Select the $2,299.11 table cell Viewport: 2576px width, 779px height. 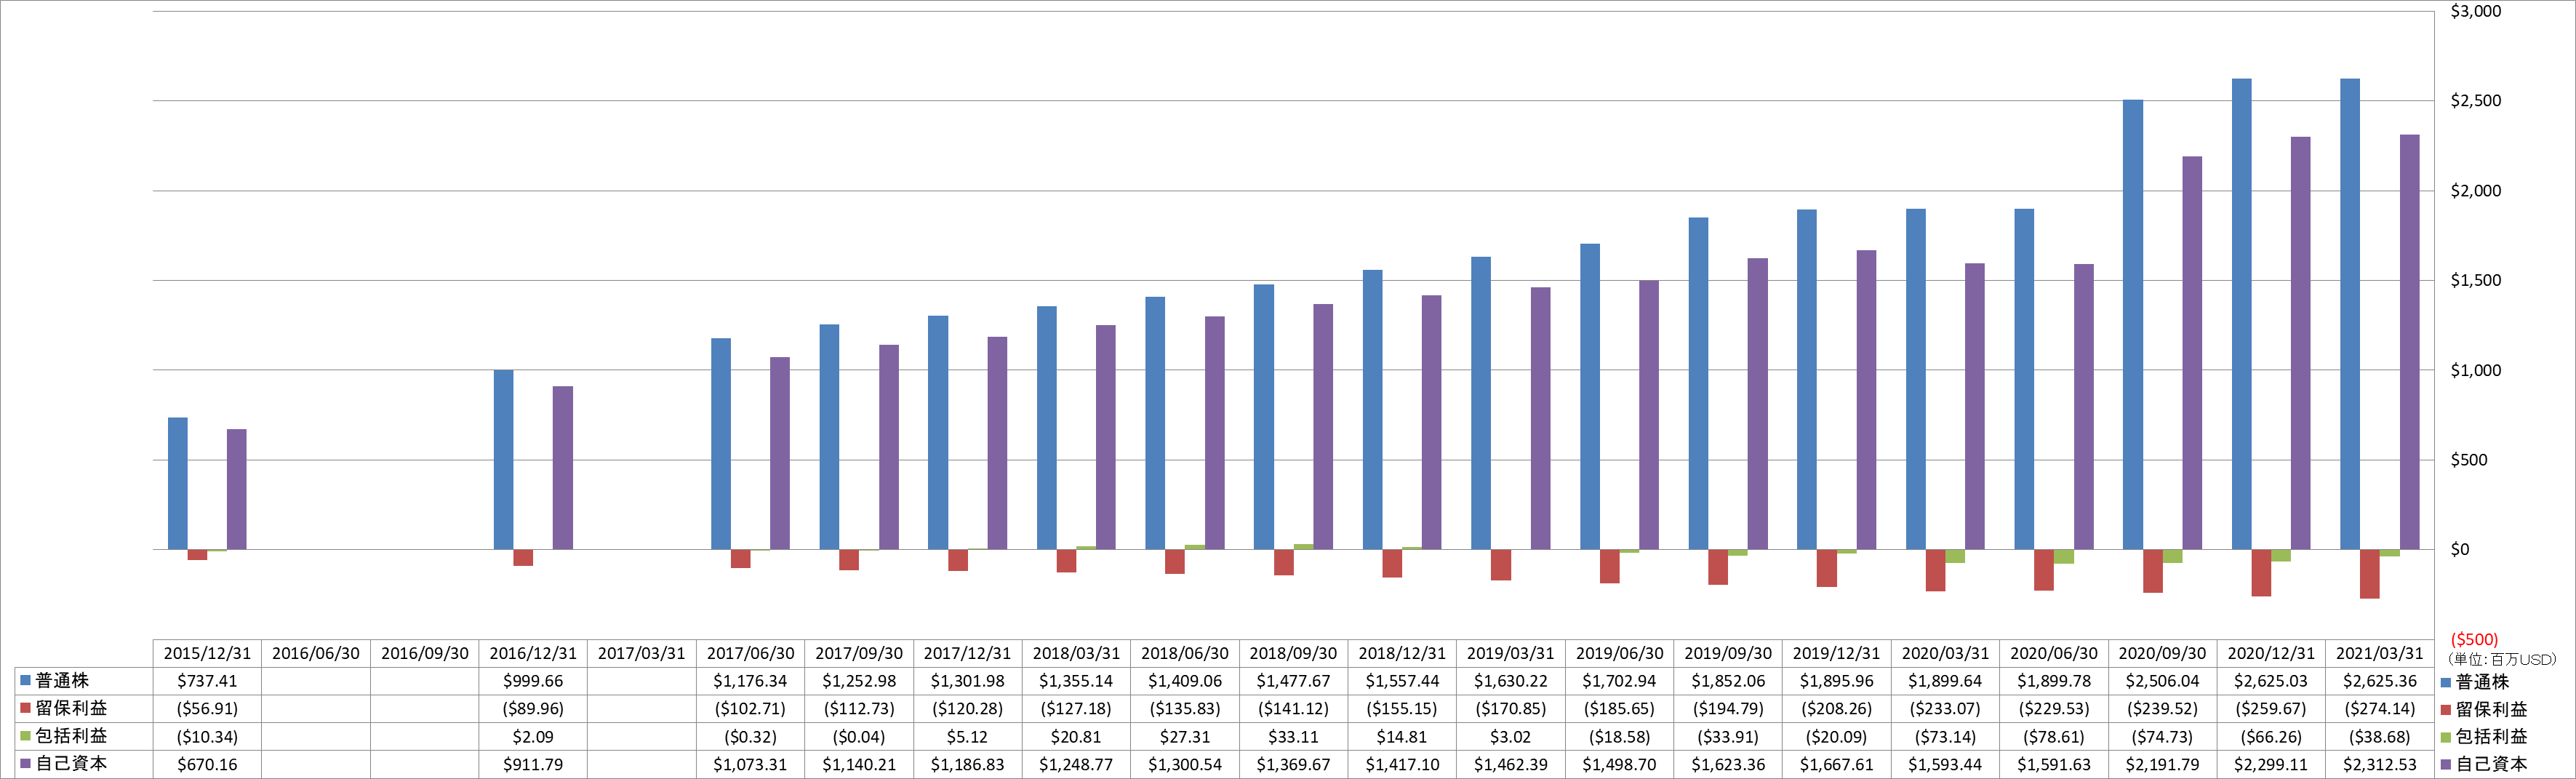tap(2271, 764)
